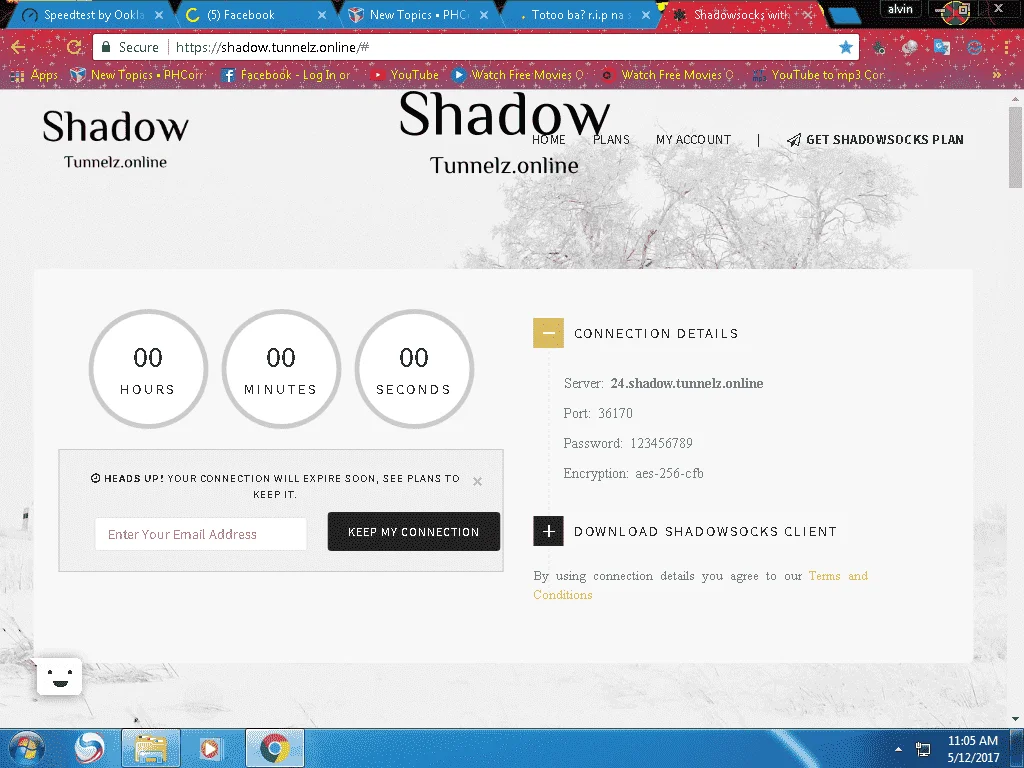Click the Shadow Tunnelz.online logo at left

[x=116, y=138]
